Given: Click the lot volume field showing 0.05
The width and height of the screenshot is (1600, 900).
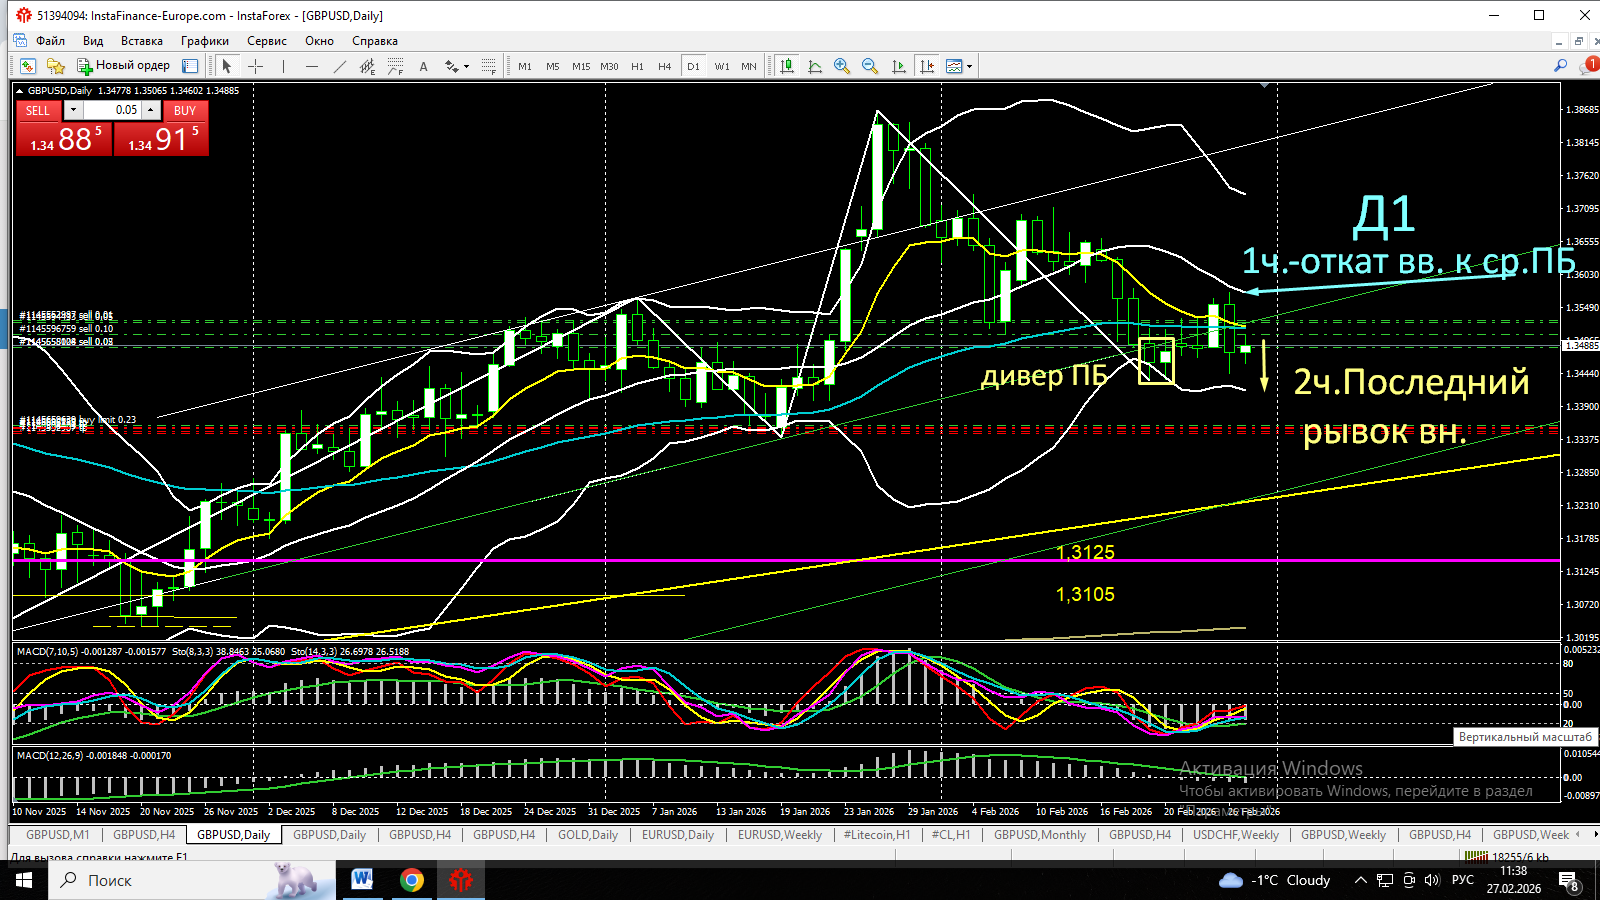Looking at the screenshot, I should pyautogui.click(x=112, y=110).
